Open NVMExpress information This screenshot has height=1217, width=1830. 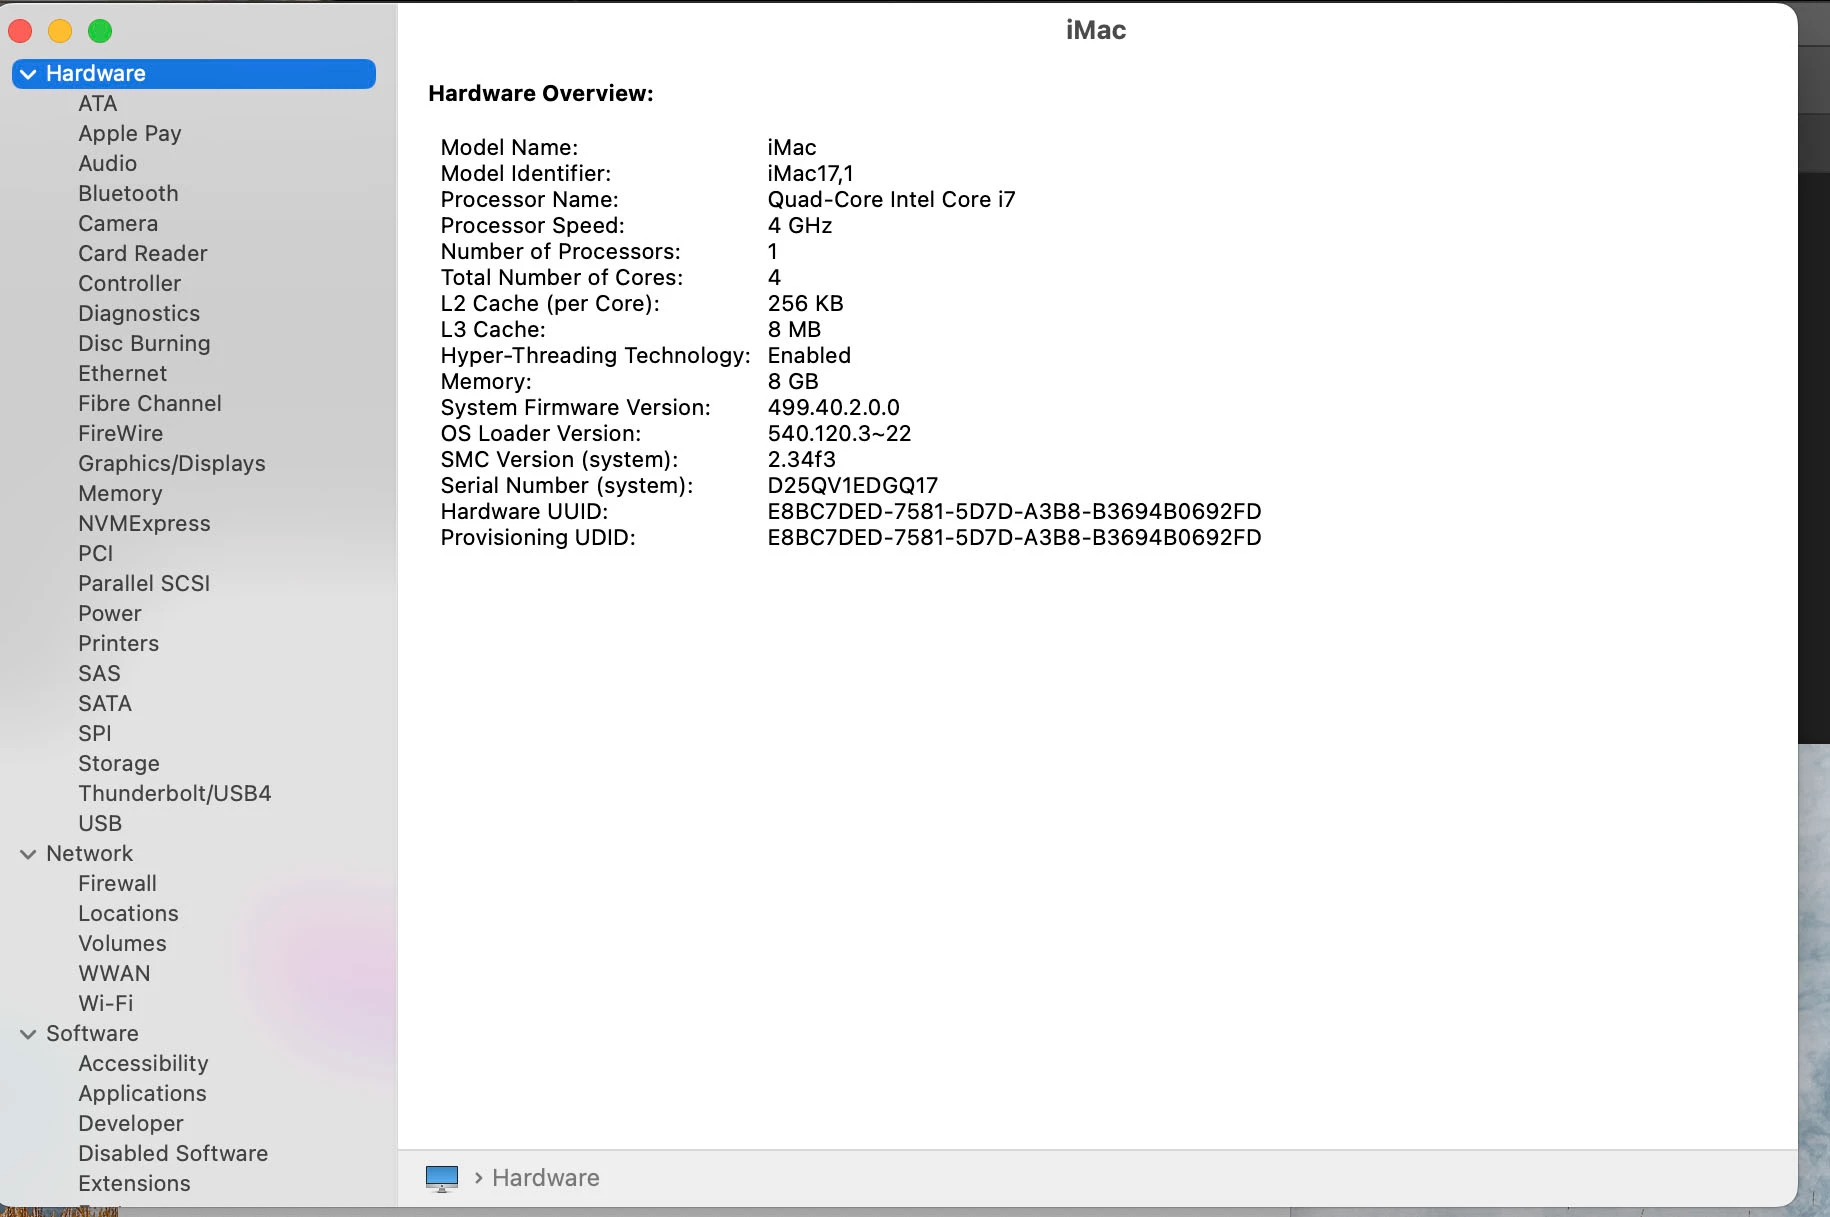[x=145, y=524]
